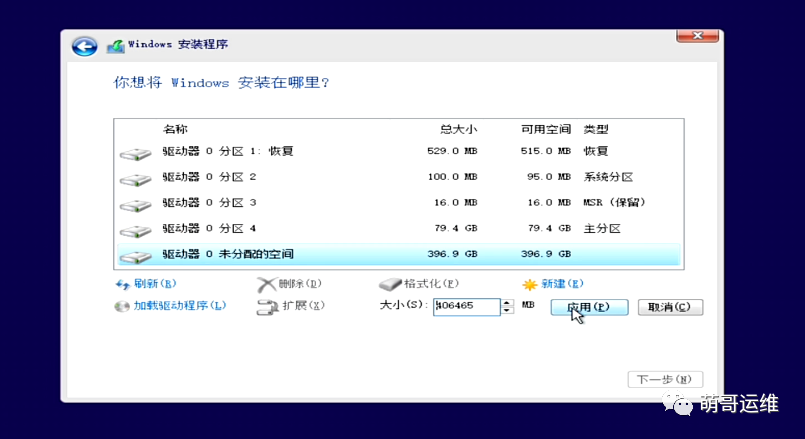Apply the partition size with 应用(P)
Image resolution: width=805 pixels, height=439 pixels.
589,307
